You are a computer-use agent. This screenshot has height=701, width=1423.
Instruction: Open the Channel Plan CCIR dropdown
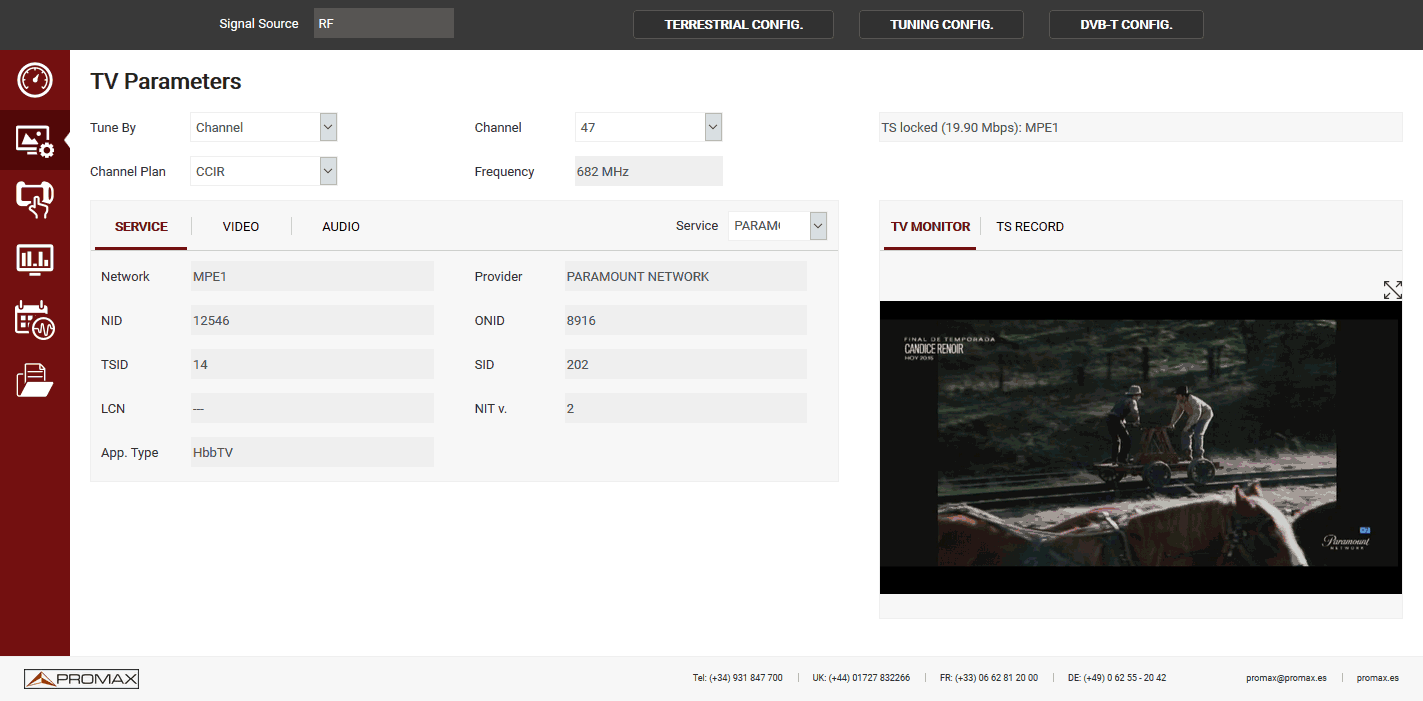pos(264,171)
